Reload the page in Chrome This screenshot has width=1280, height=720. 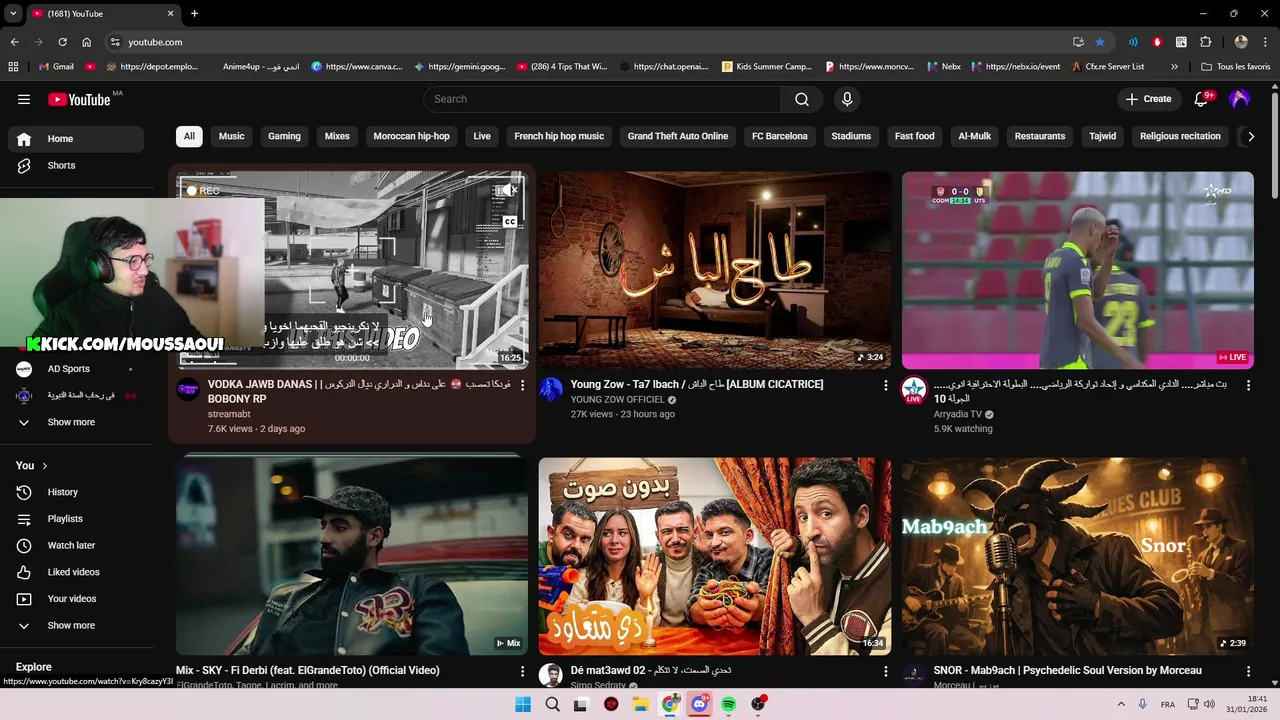point(62,42)
